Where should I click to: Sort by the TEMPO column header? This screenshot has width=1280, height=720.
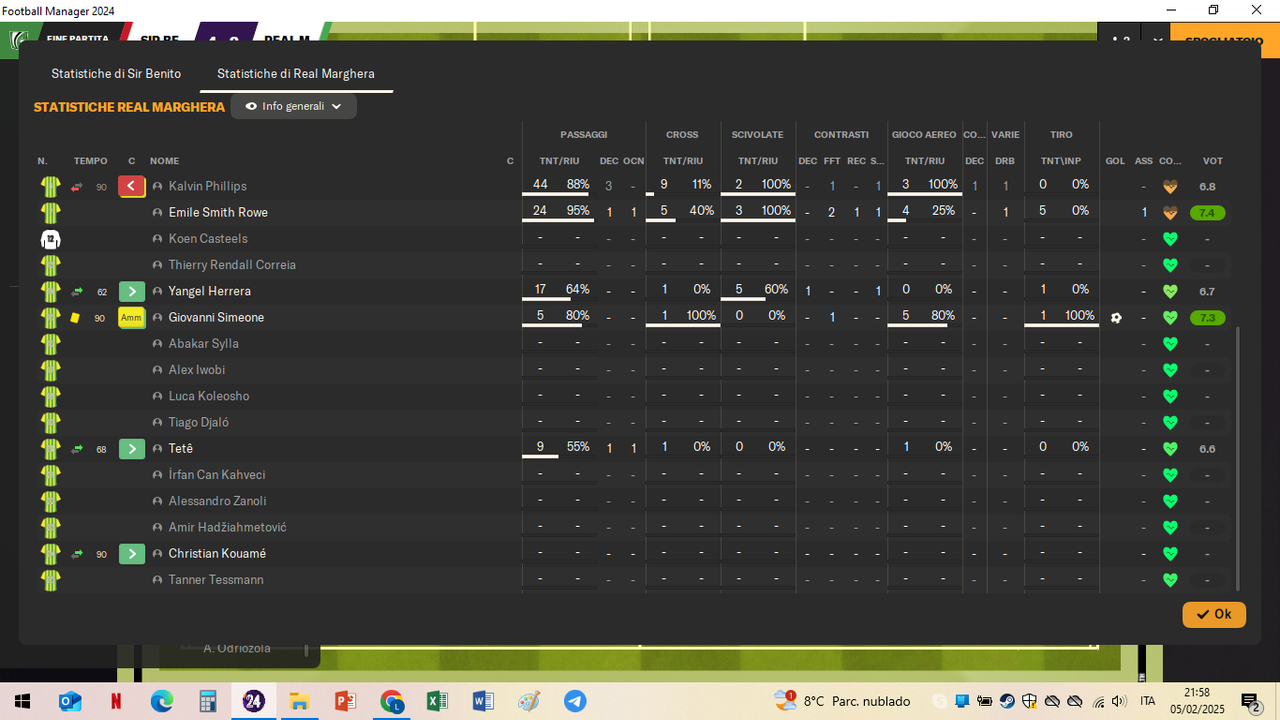click(x=90, y=161)
